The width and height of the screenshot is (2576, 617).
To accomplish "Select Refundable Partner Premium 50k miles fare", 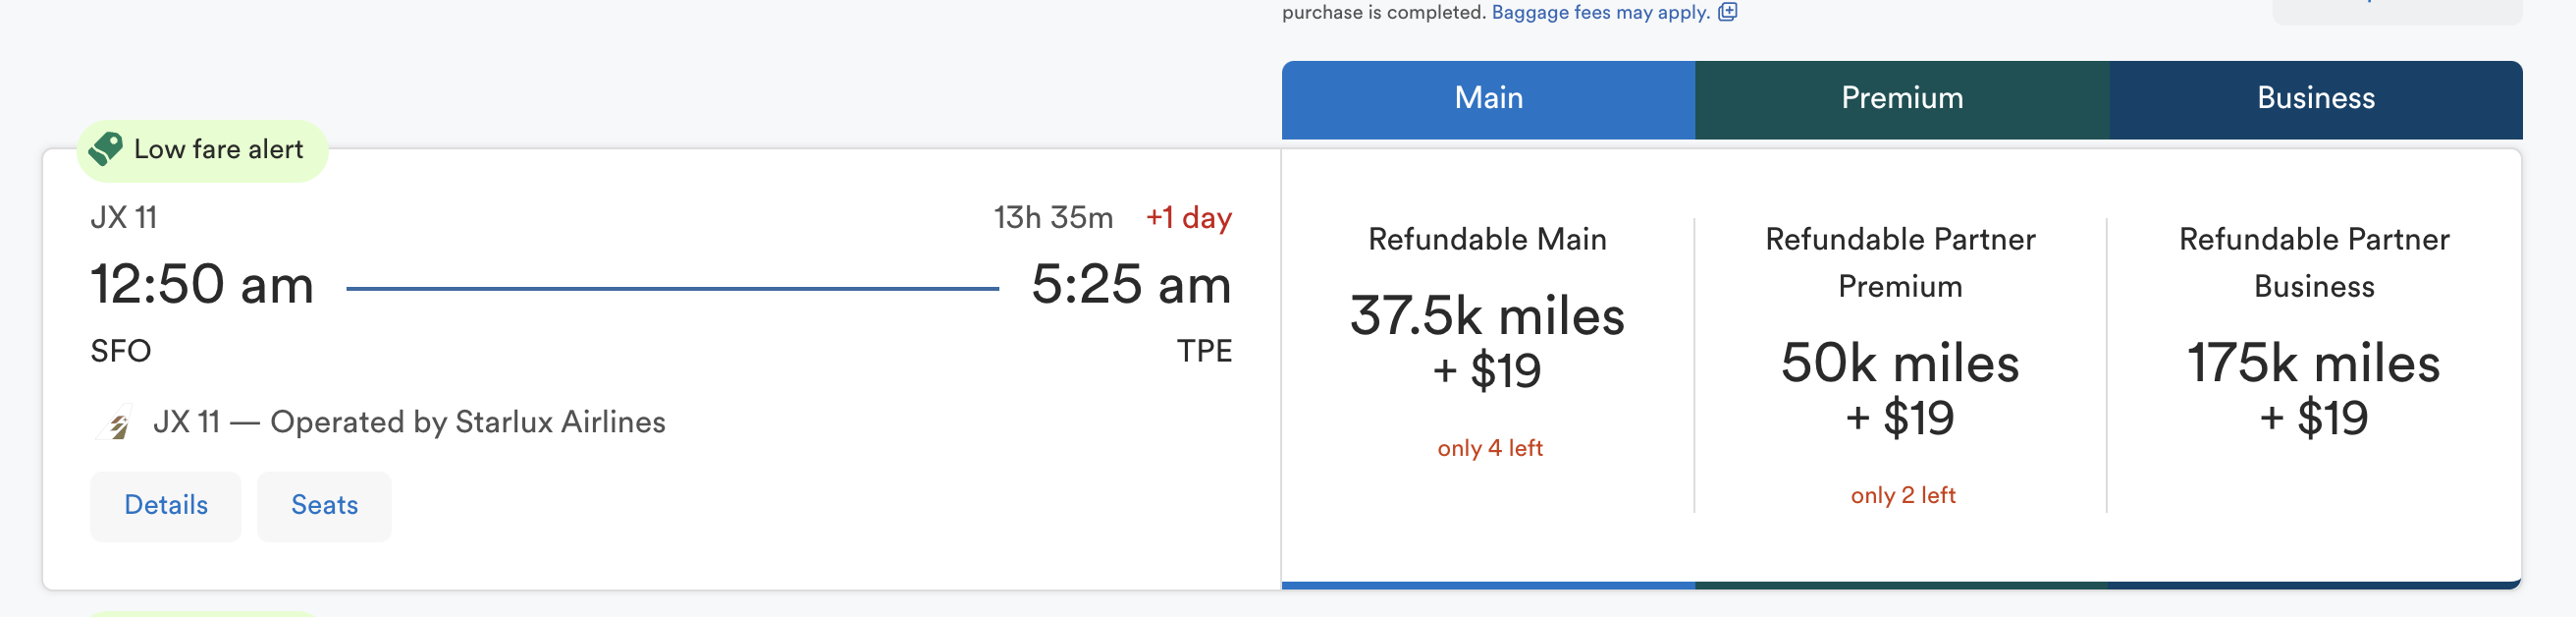I will [1900, 365].
